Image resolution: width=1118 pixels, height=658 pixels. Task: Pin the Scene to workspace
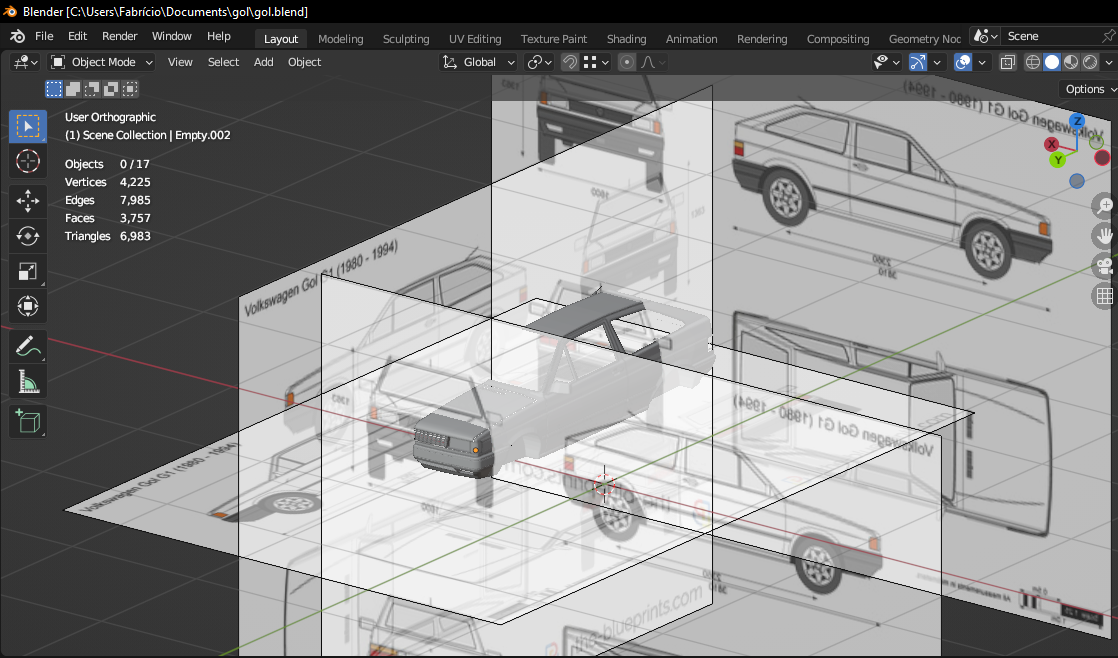1108,36
